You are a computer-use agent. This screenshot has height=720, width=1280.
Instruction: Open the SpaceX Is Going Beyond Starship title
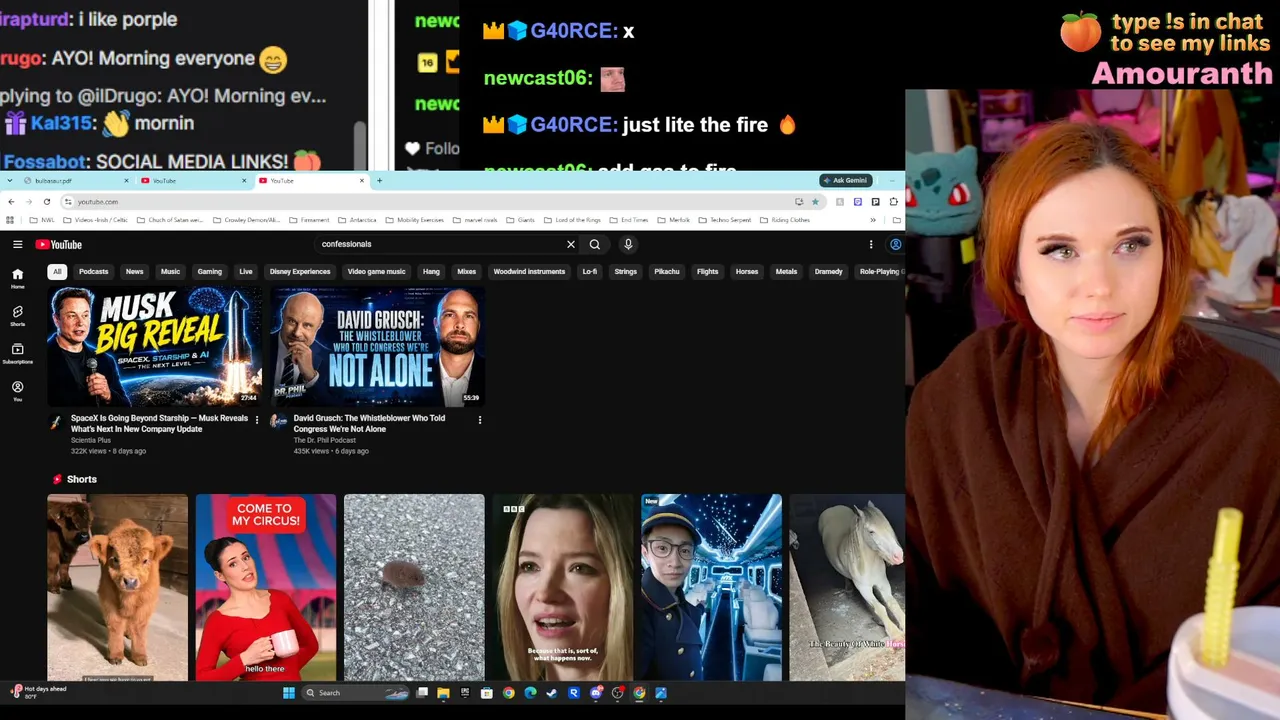[159, 424]
